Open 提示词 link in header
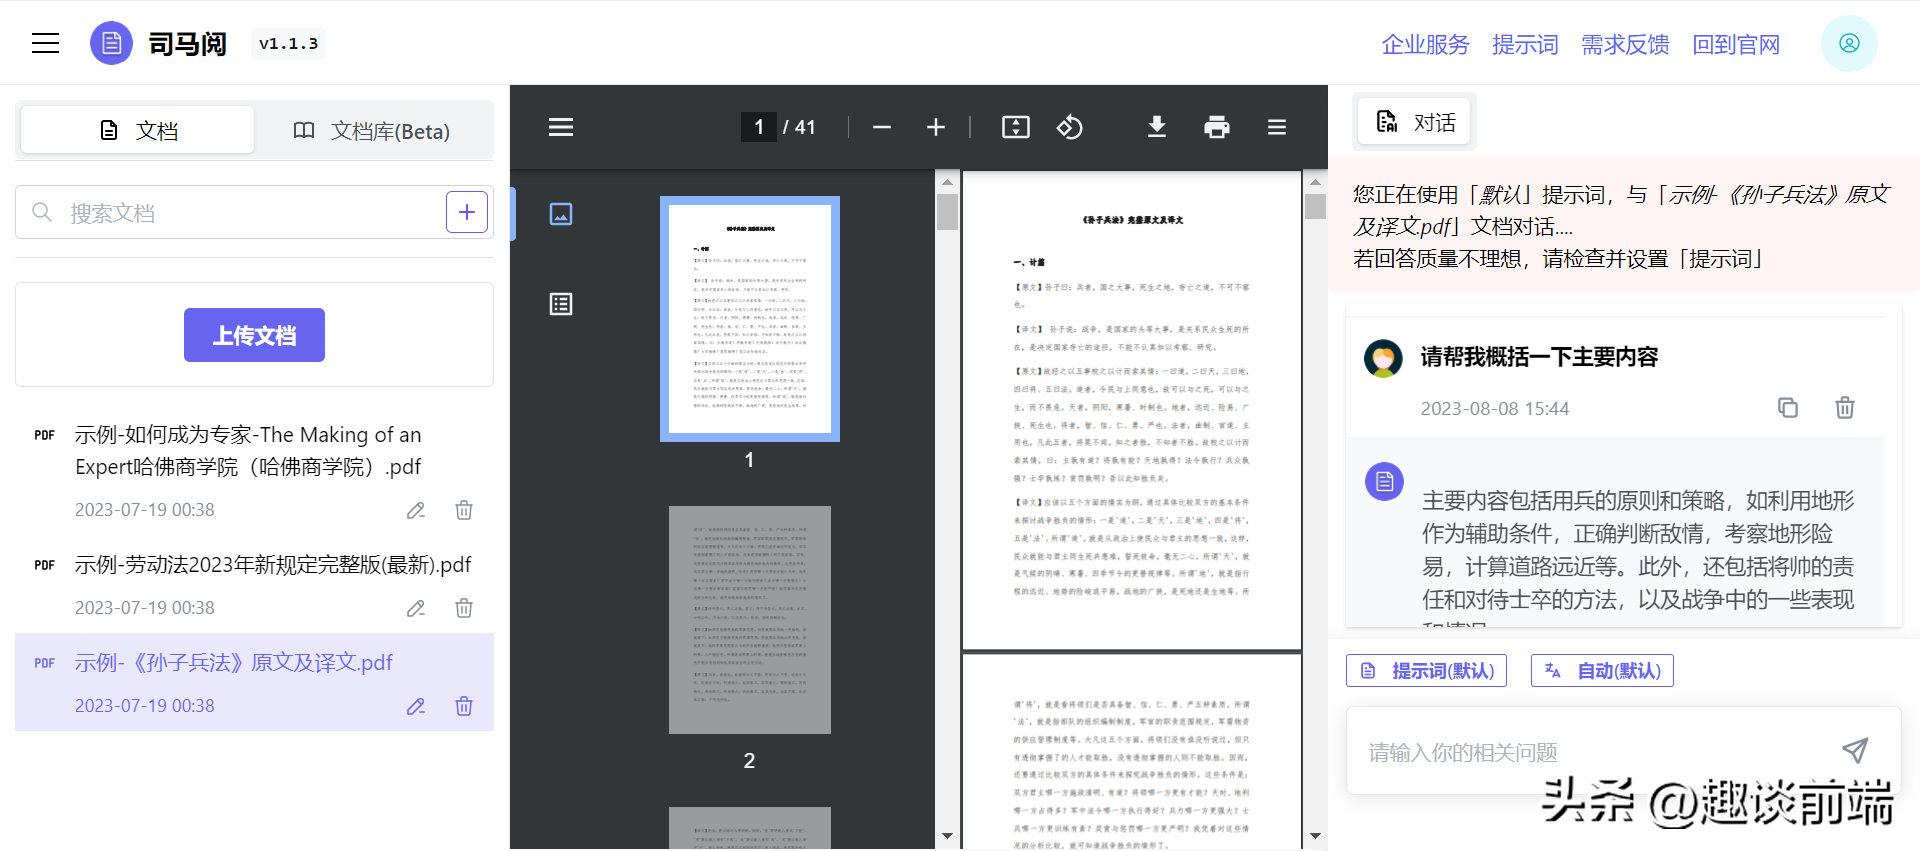The height and width of the screenshot is (851, 1920). [x=1525, y=45]
